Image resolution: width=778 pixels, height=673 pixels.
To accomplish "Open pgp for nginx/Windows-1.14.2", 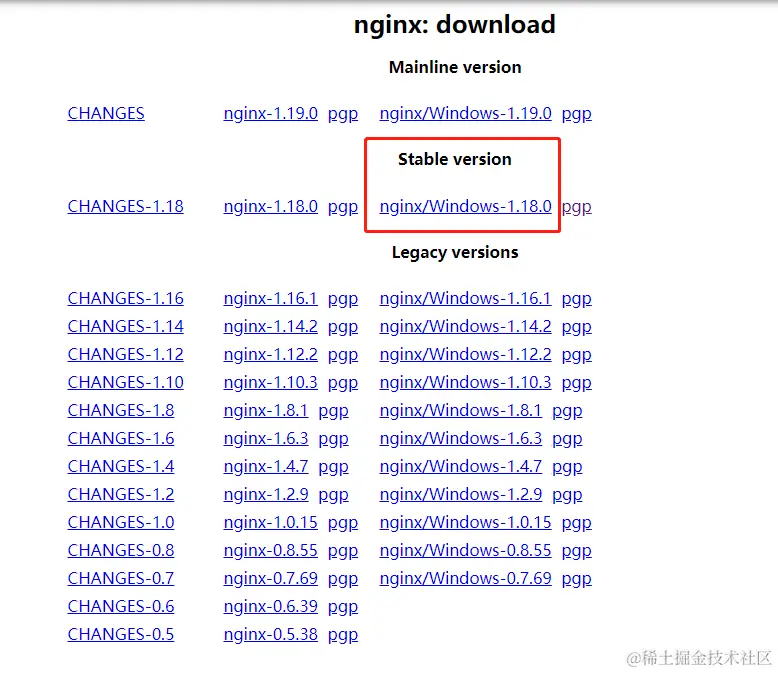I will point(577,328).
